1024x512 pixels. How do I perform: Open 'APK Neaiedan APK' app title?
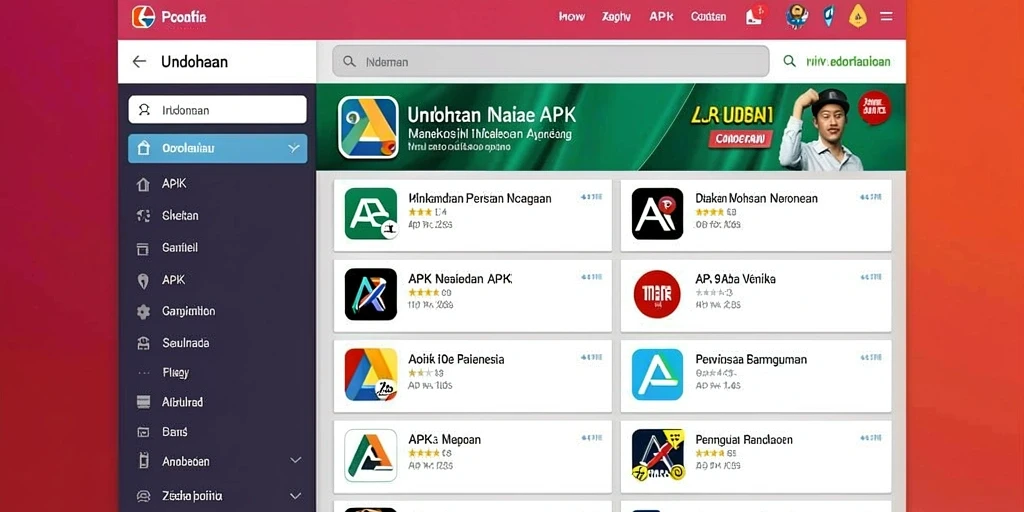coord(460,278)
